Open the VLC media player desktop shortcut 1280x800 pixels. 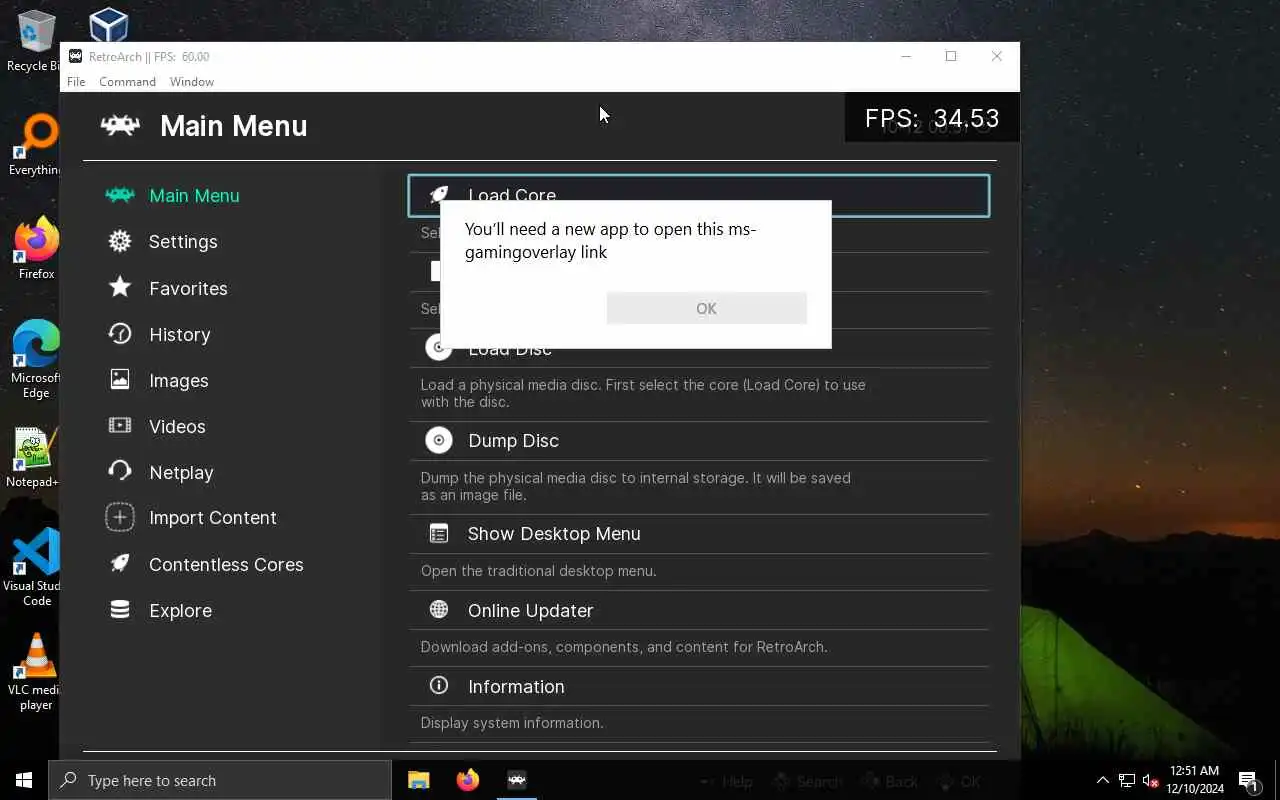click(36, 670)
